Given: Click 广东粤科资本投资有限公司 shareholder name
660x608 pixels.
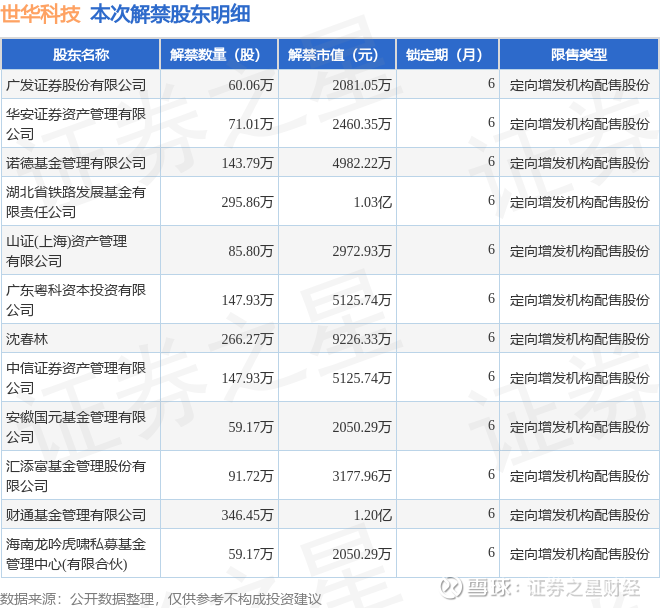Looking at the screenshot, I should (x=76, y=300).
